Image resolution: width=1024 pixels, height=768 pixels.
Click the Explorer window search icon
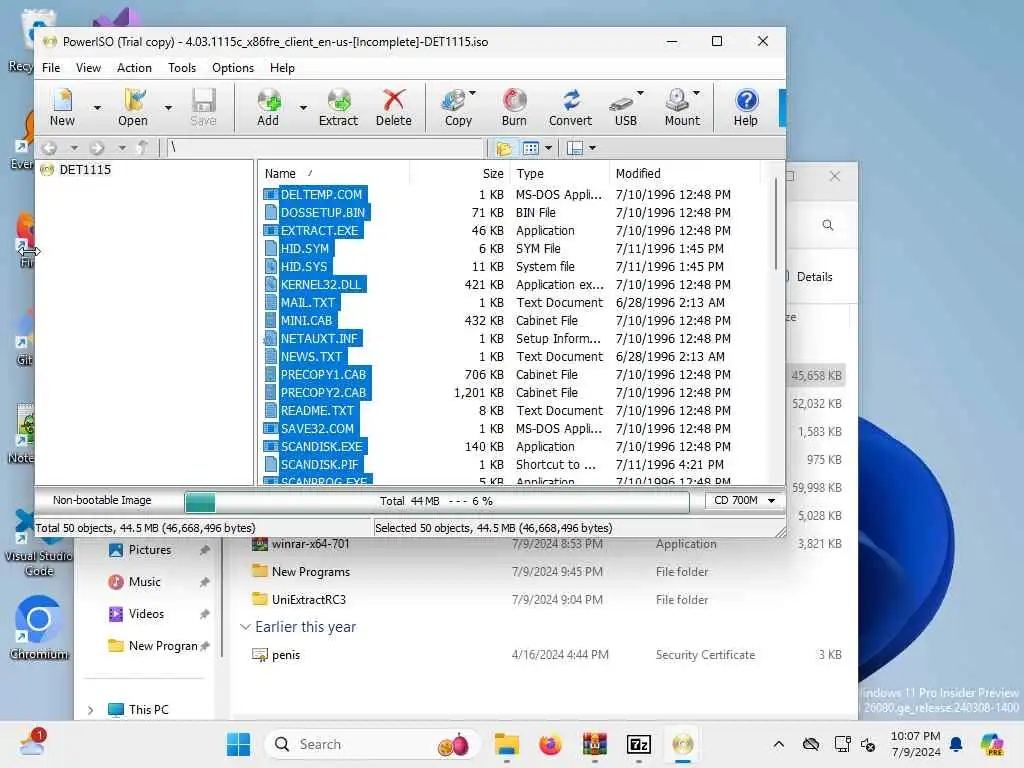[x=827, y=225]
